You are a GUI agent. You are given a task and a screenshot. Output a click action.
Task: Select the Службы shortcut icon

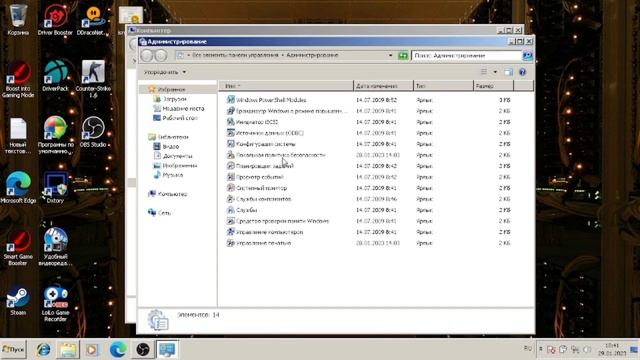231,210
